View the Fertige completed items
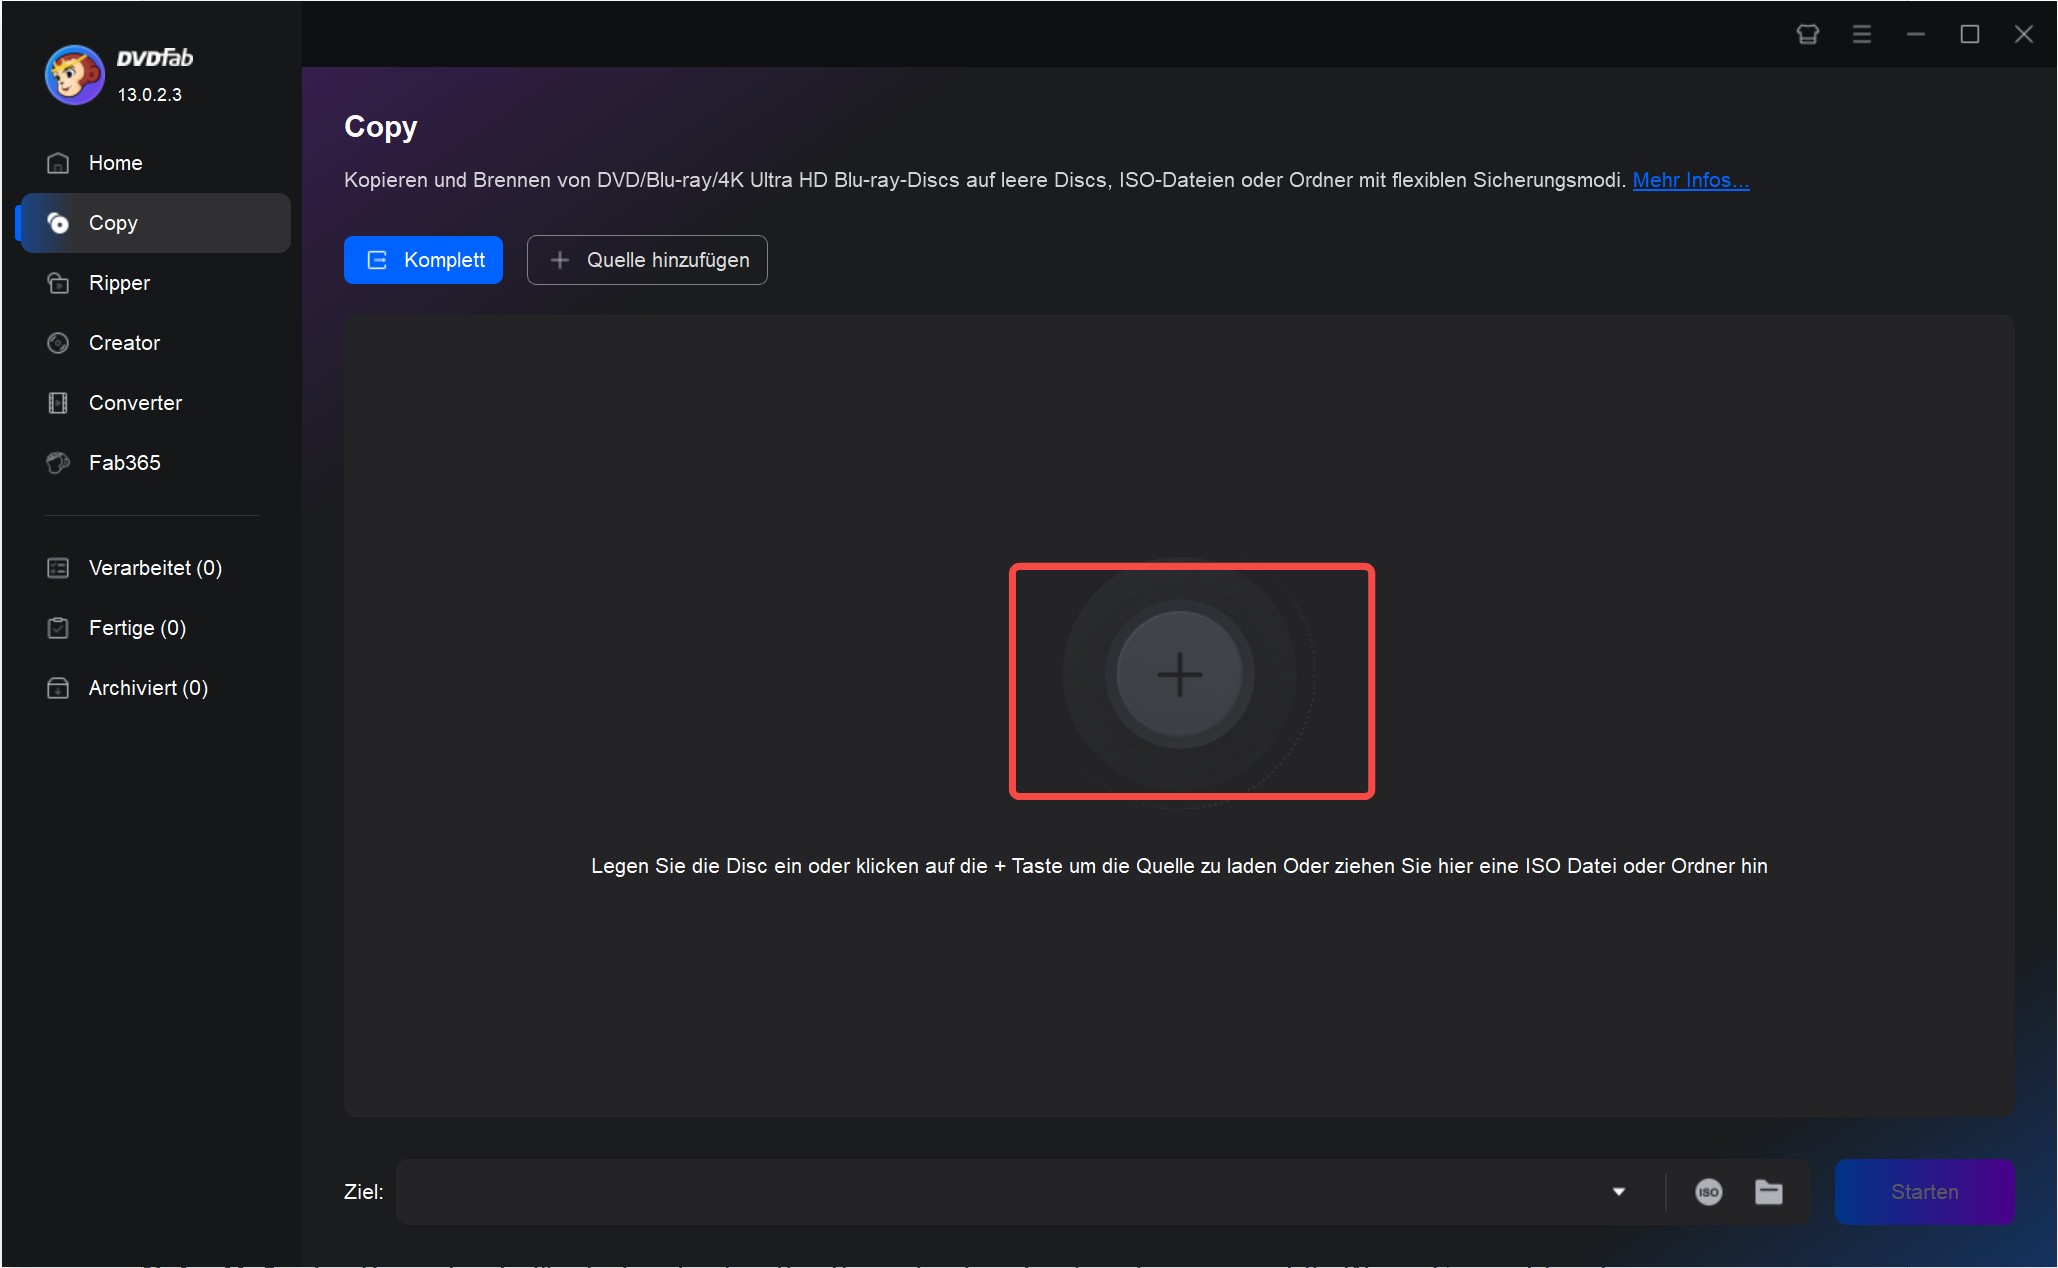This screenshot has width=2058, height=1268. tap(137, 627)
